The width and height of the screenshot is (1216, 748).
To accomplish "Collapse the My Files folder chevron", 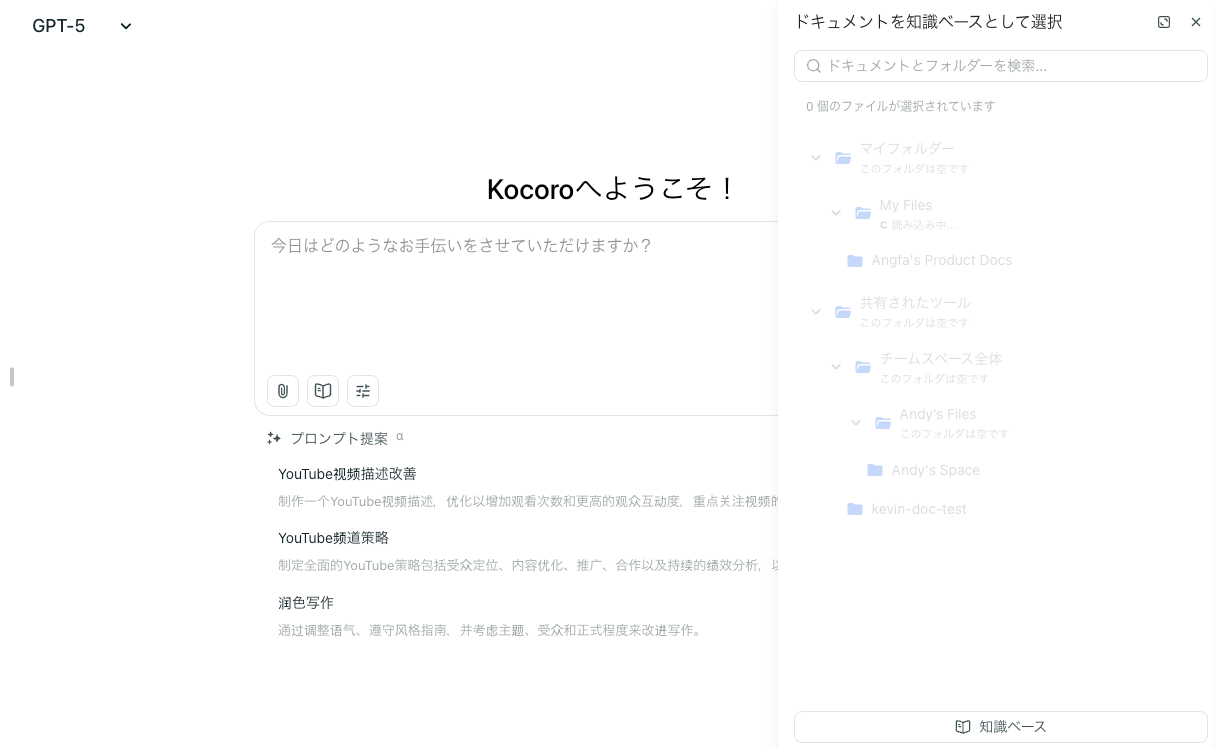I will 836,213.
